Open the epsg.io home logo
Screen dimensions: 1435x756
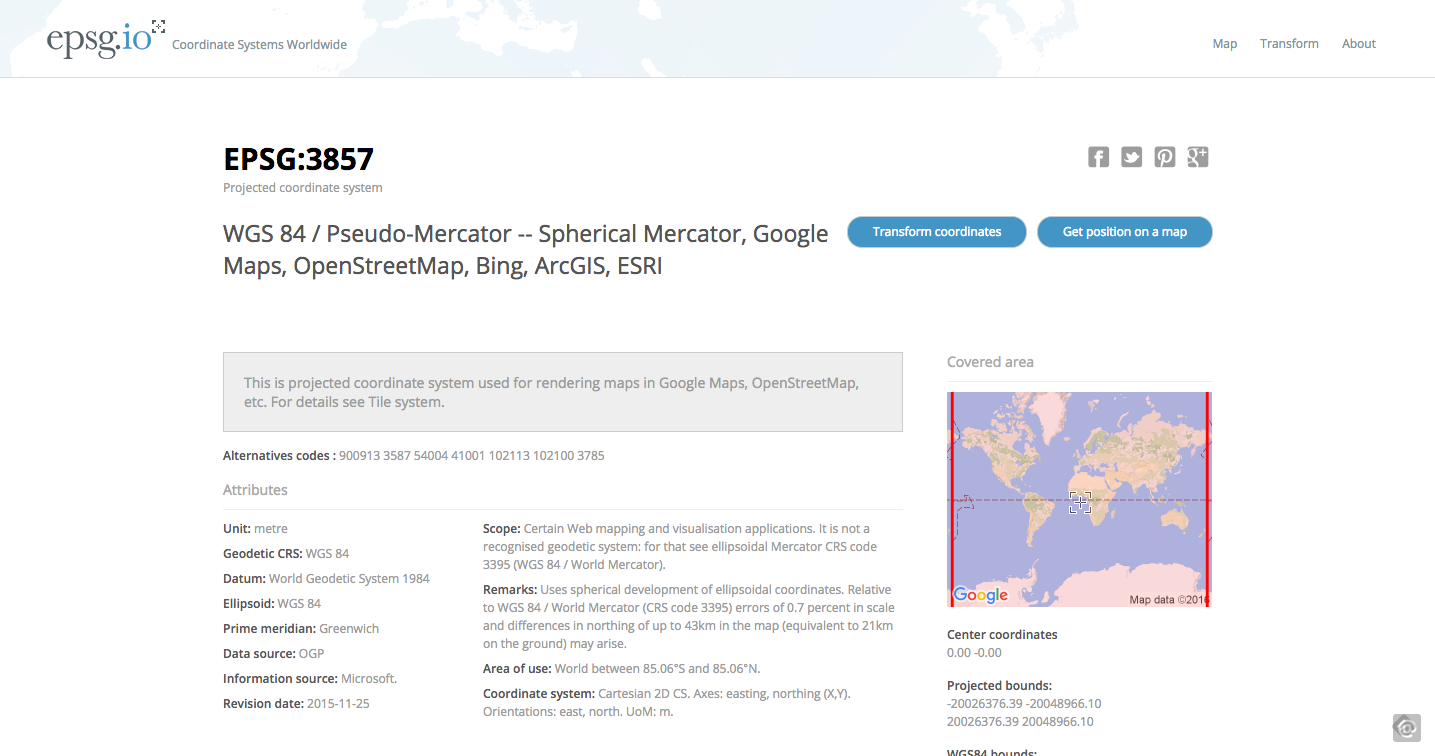coord(105,39)
